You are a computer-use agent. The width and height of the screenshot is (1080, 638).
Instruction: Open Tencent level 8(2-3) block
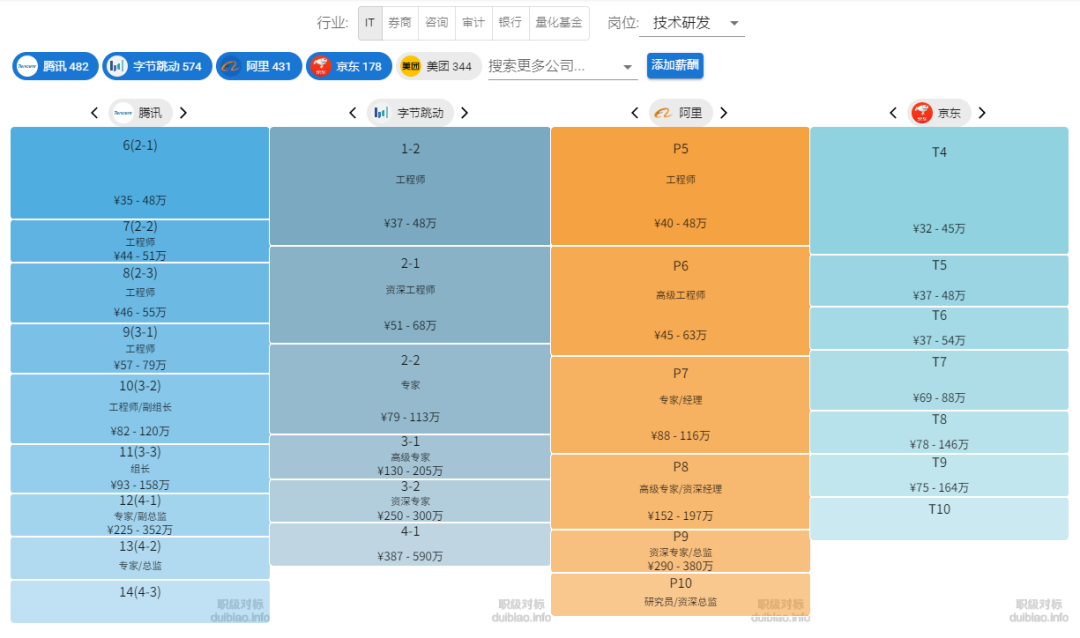[x=140, y=293]
